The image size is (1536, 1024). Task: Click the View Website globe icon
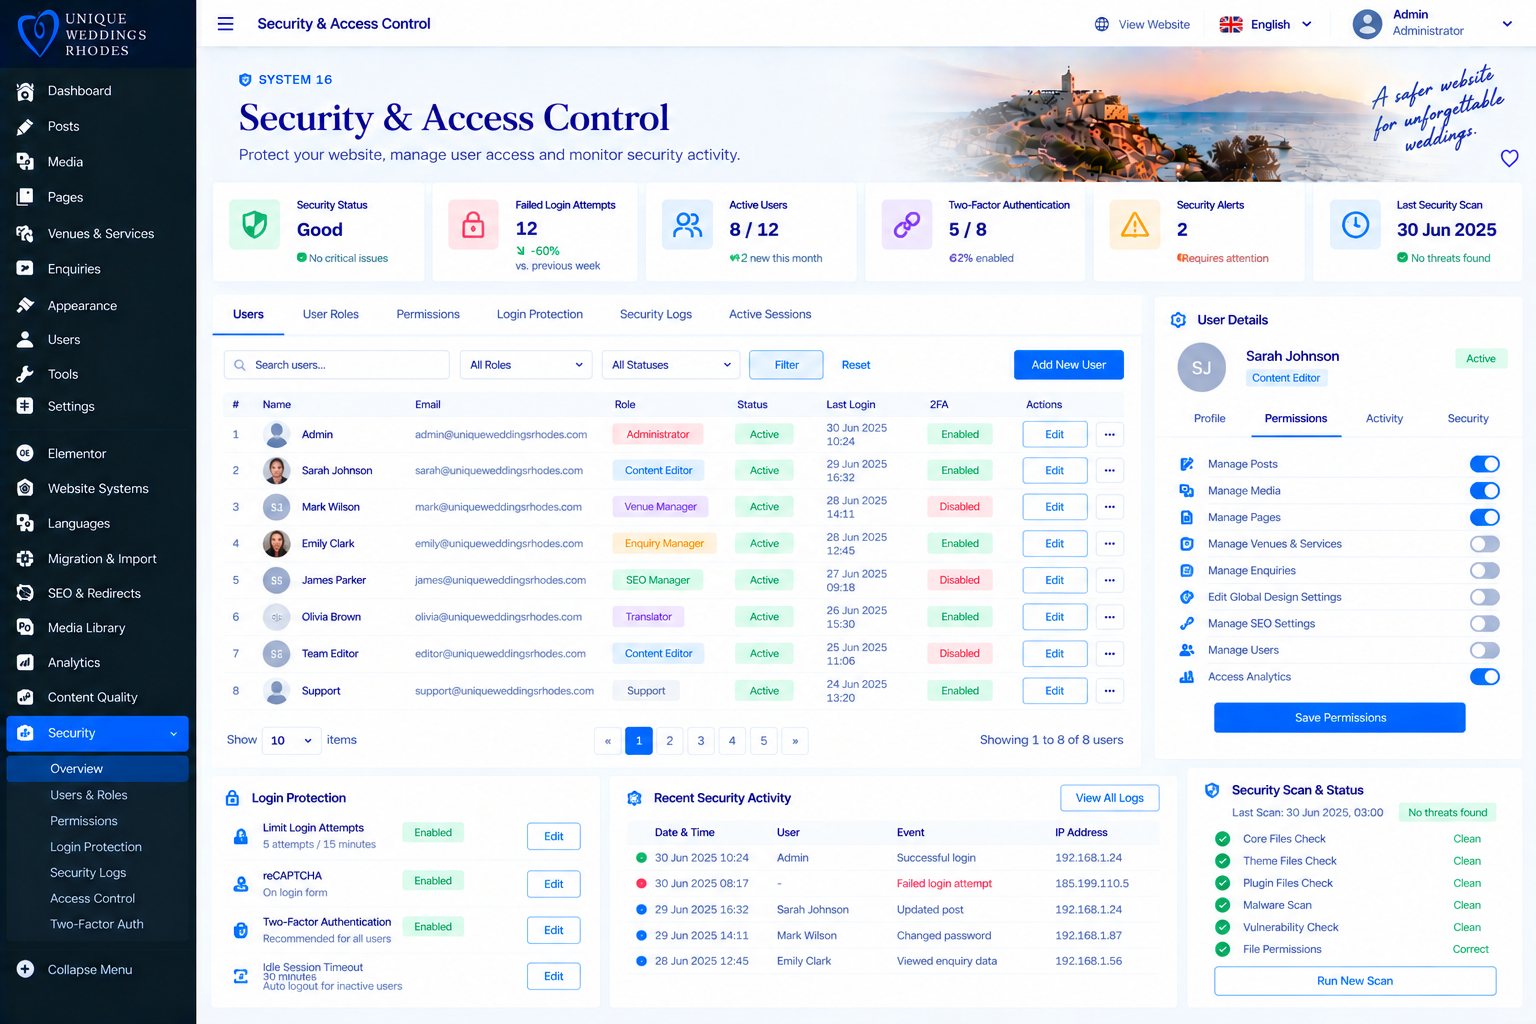pos(1102,24)
